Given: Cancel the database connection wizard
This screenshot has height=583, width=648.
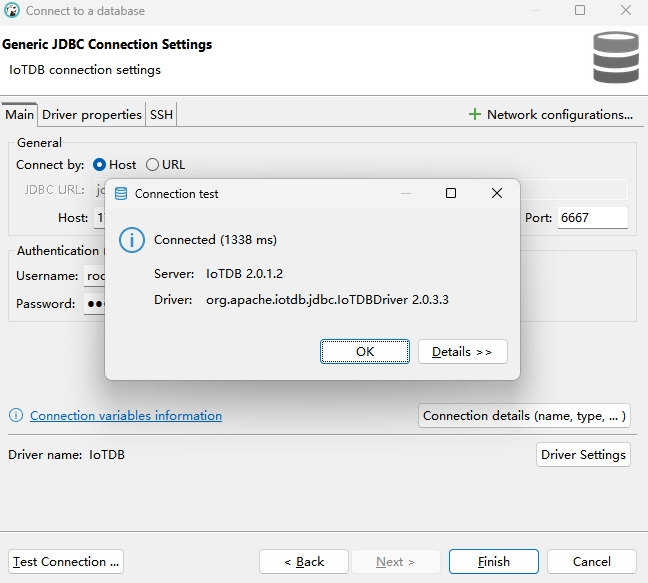Looking at the screenshot, I should (x=591, y=562).
